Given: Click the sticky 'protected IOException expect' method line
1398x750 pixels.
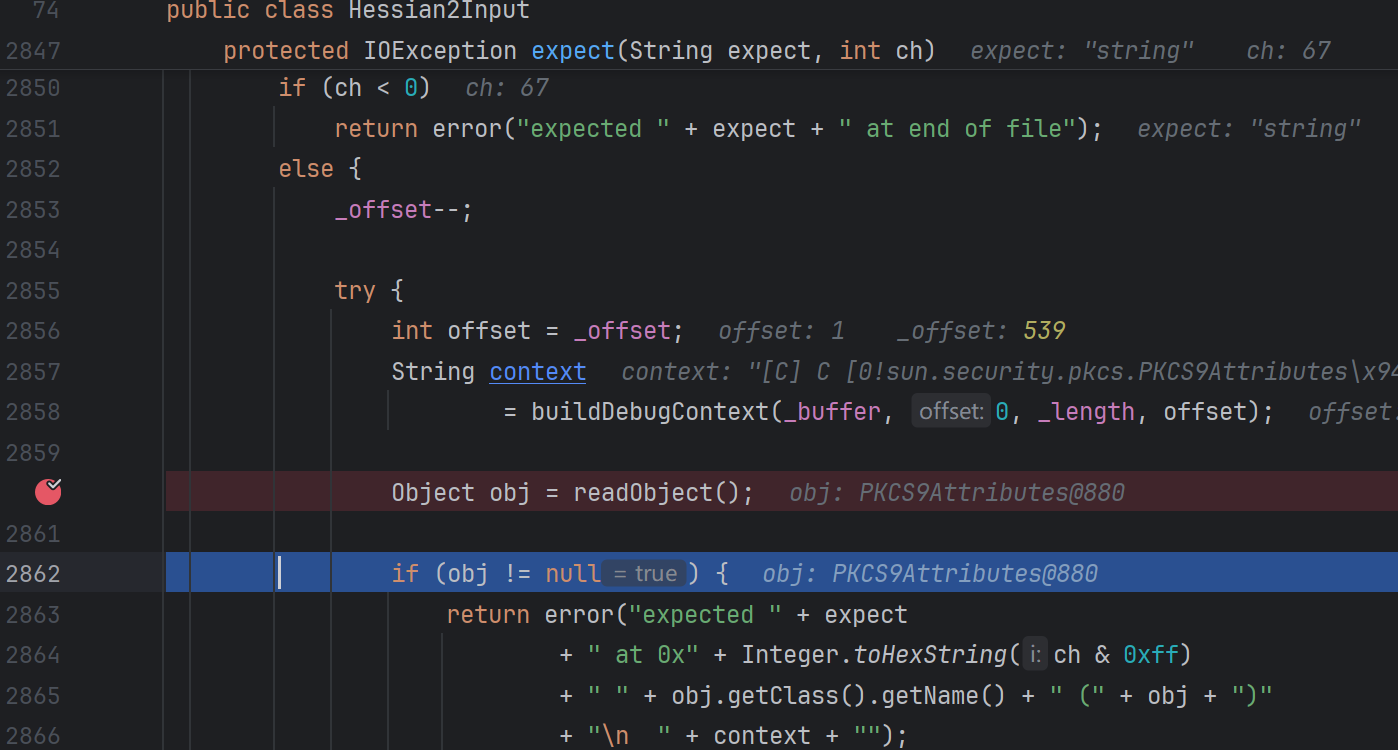Looking at the screenshot, I should [x=578, y=51].
